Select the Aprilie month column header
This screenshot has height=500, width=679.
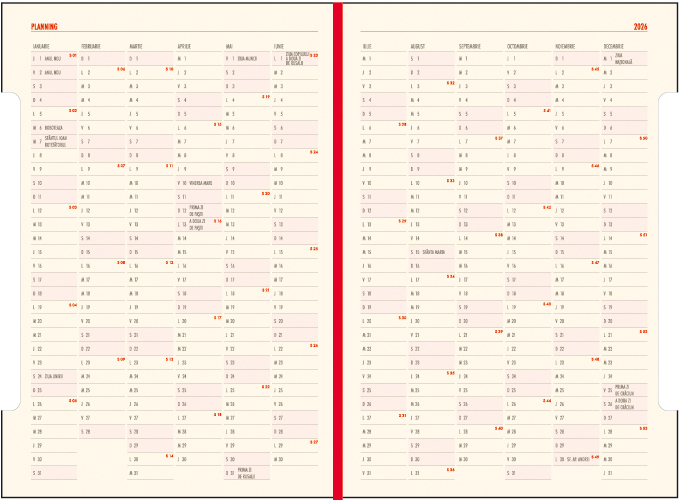184,46
